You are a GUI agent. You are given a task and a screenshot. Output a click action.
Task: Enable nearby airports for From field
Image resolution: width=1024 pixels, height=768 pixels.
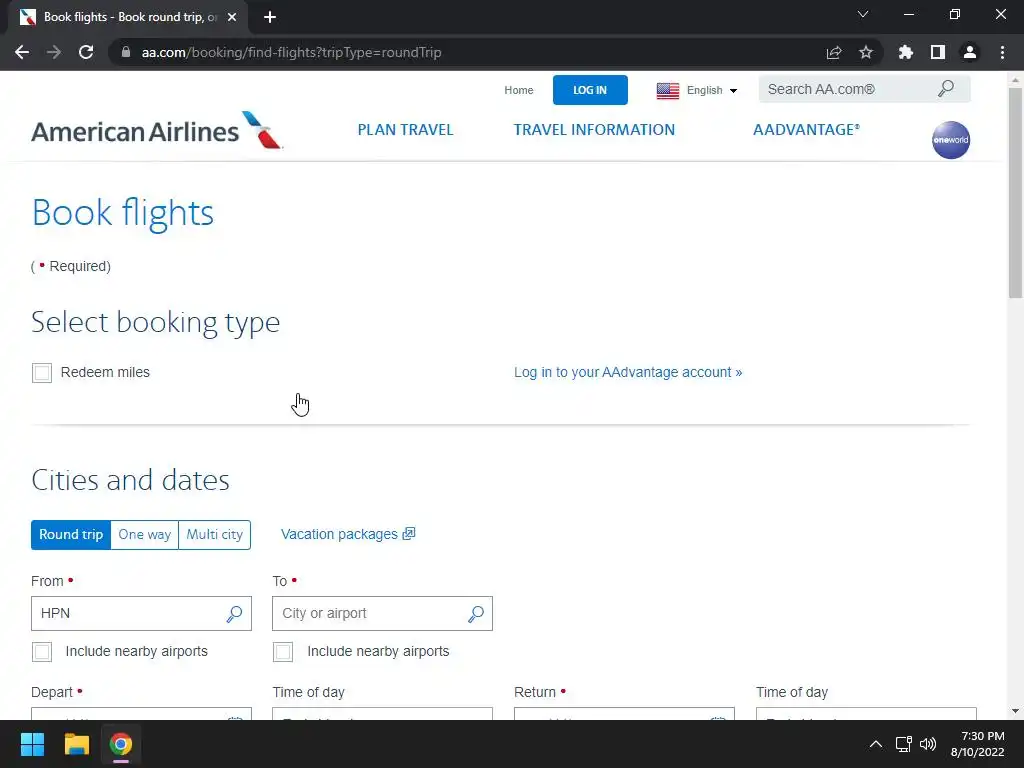(x=42, y=652)
